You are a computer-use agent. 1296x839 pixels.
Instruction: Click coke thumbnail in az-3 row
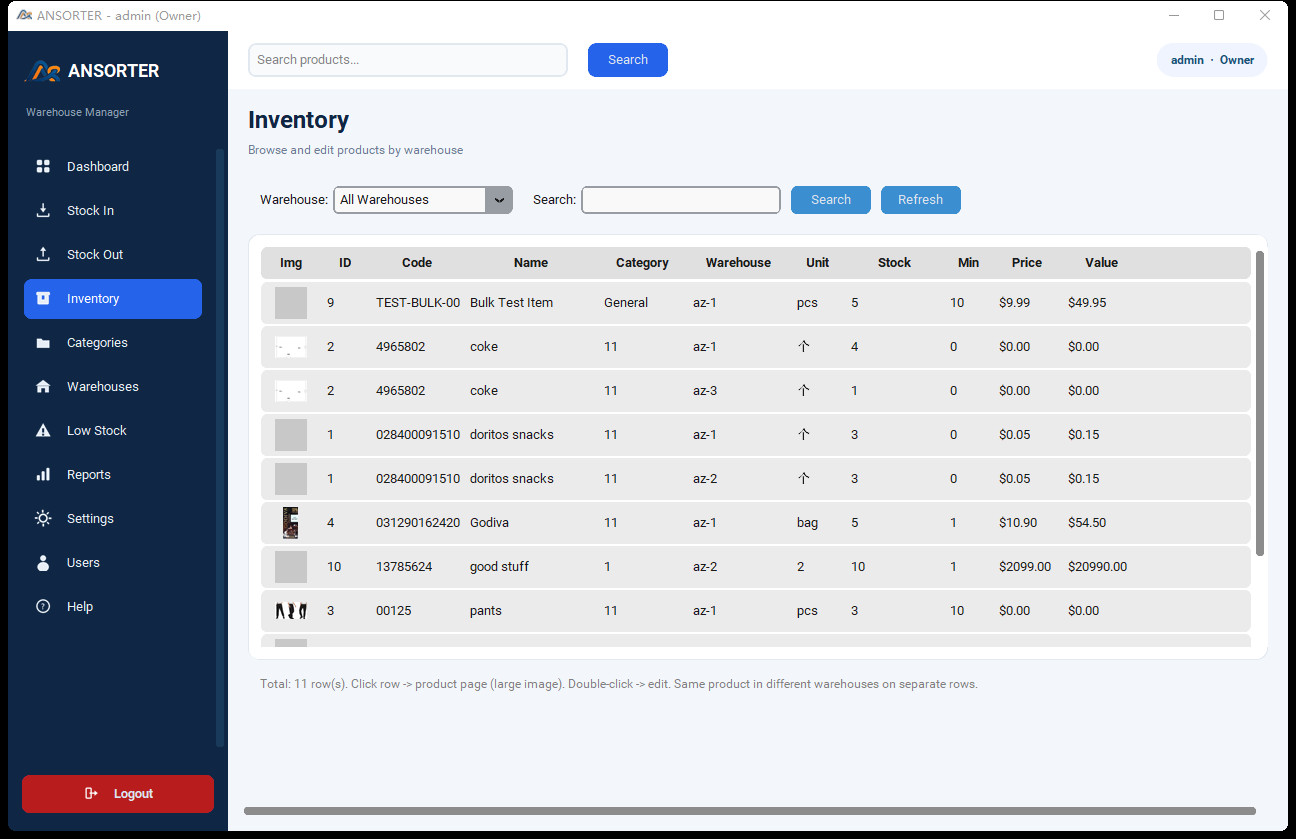coord(291,391)
